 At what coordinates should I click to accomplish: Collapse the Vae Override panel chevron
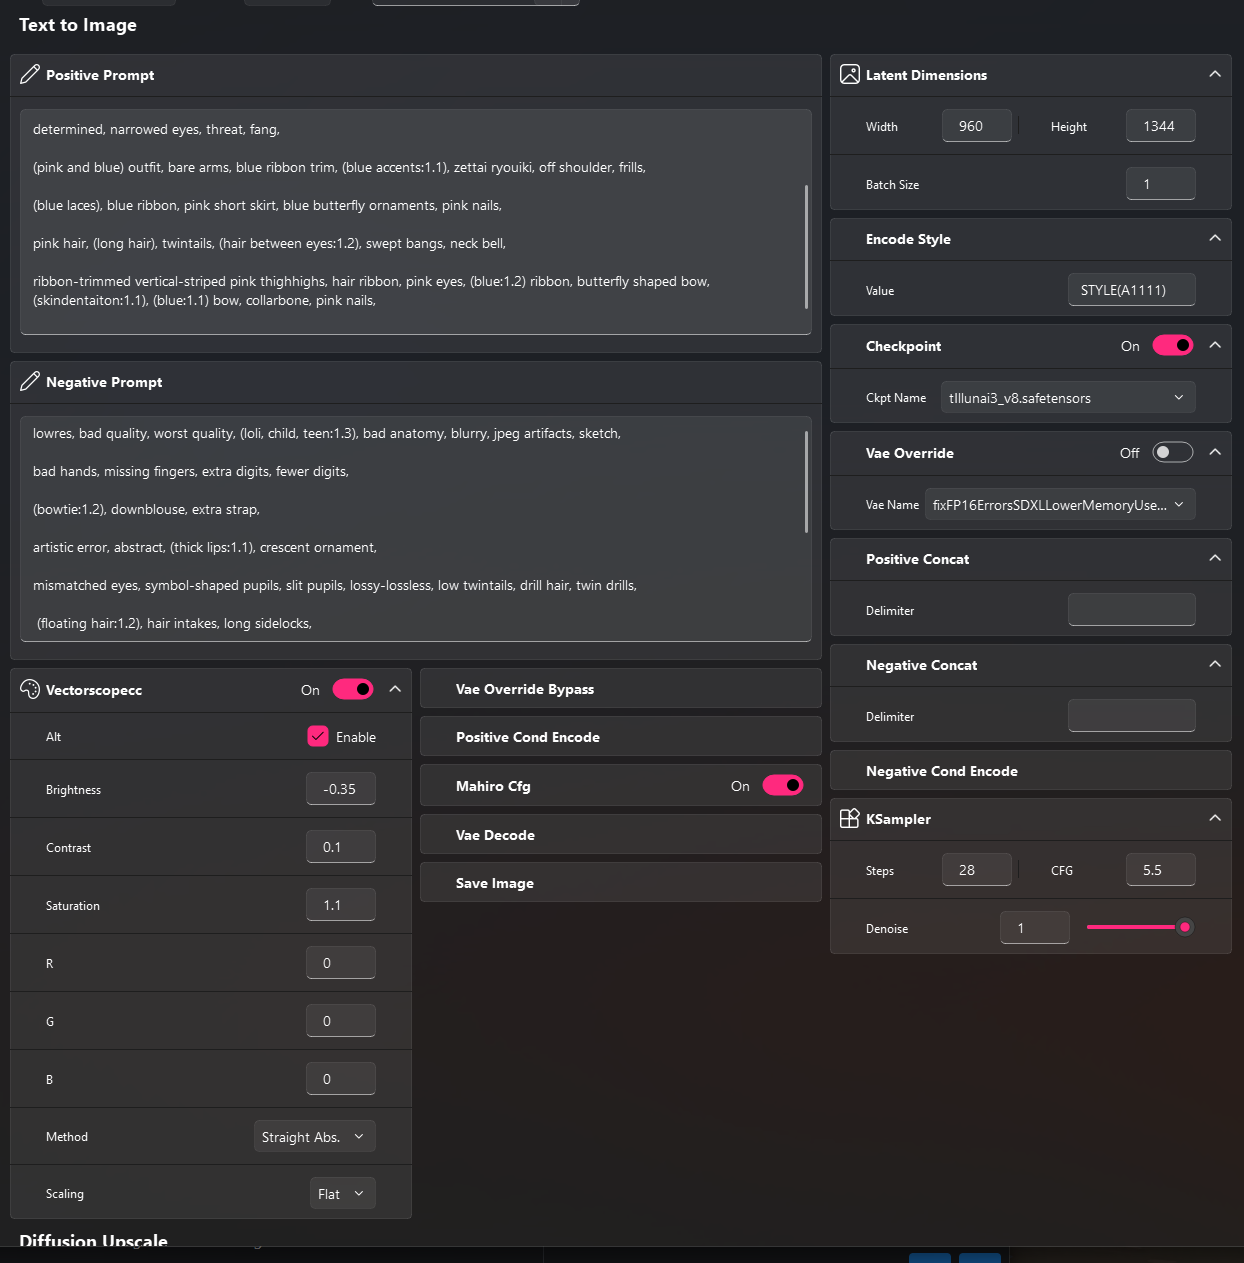click(1215, 453)
